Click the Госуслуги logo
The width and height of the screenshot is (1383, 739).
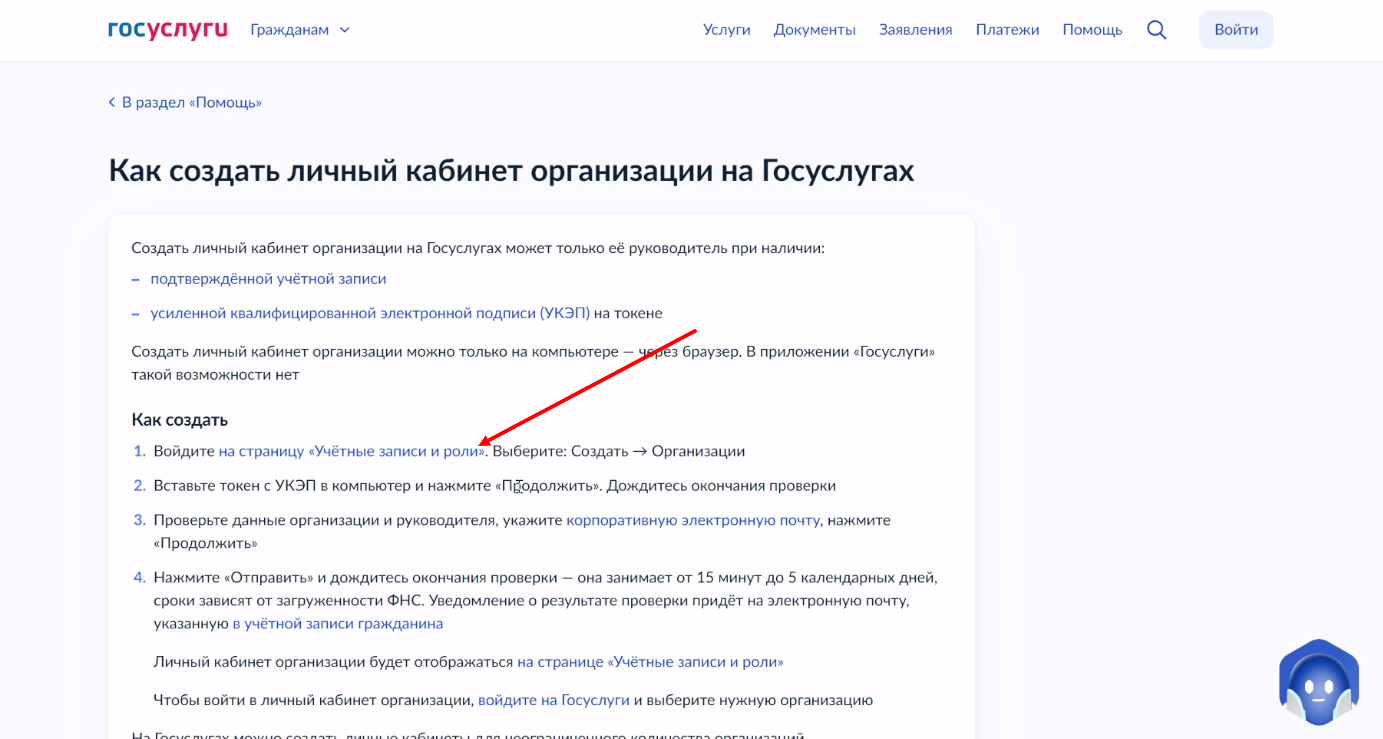tap(168, 29)
